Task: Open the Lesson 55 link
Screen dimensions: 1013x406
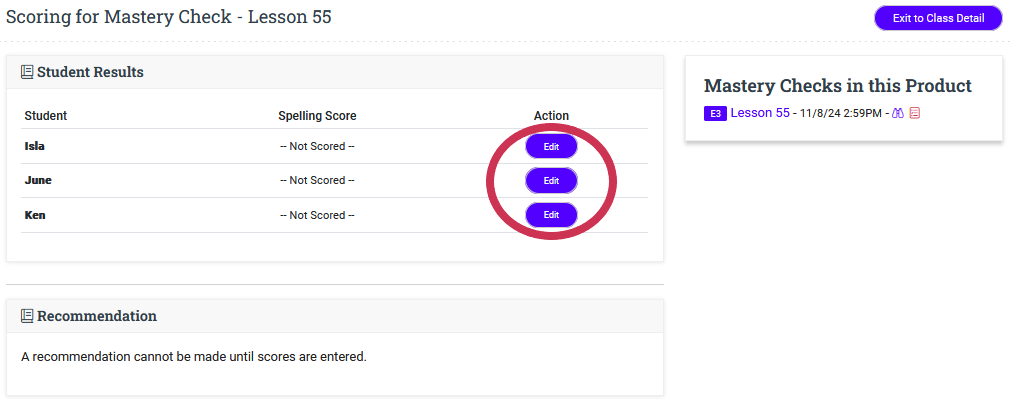Action: click(x=760, y=113)
